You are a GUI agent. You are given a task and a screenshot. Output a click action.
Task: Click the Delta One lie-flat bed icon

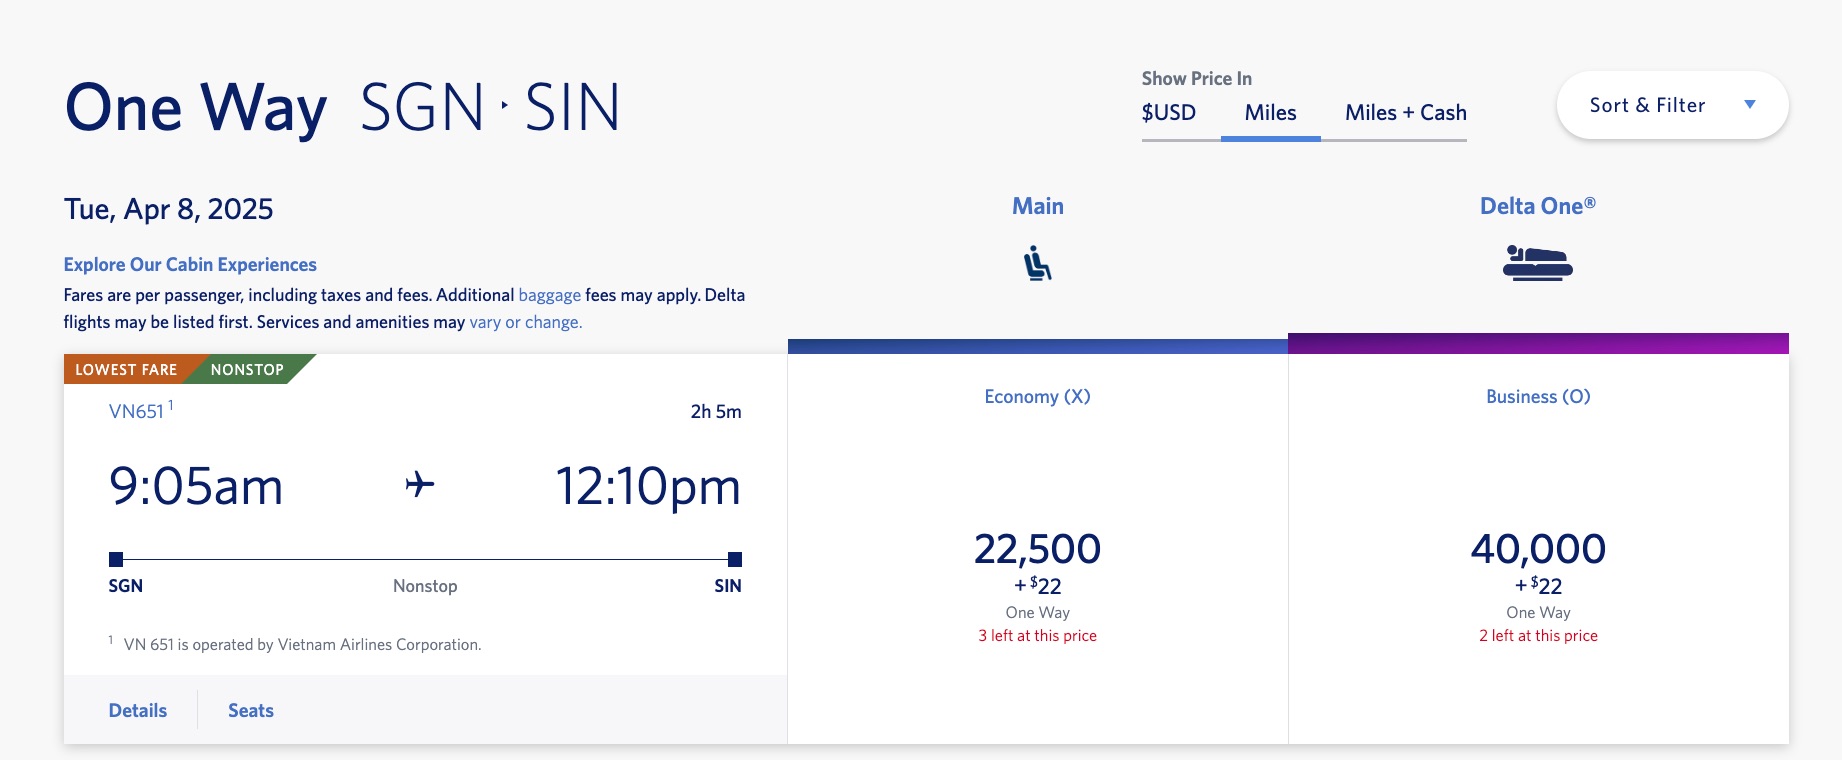pyautogui.click(x=1538, y=263)
